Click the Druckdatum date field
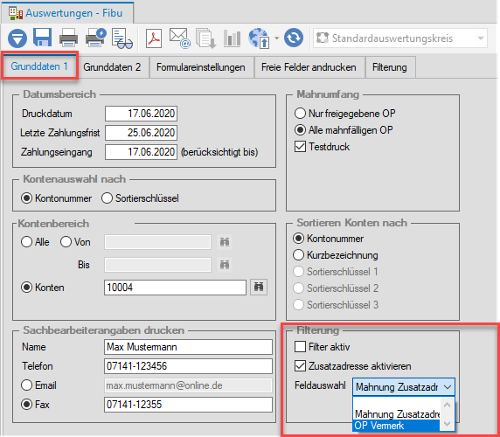The image size is (500, 437). (141, 113)
